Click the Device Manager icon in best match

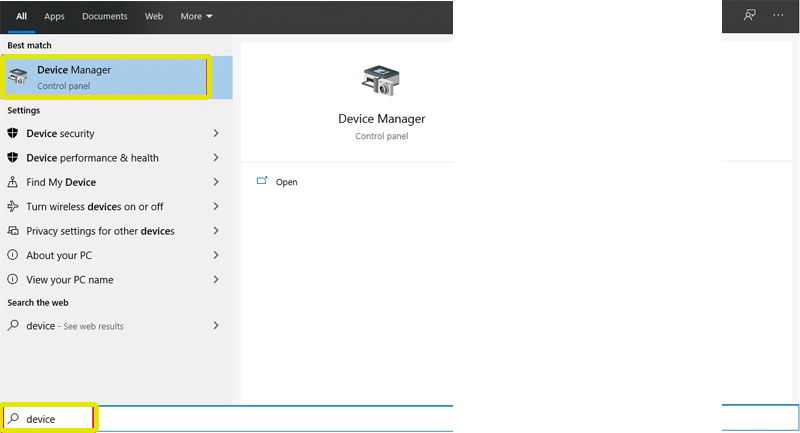(18, 76)
